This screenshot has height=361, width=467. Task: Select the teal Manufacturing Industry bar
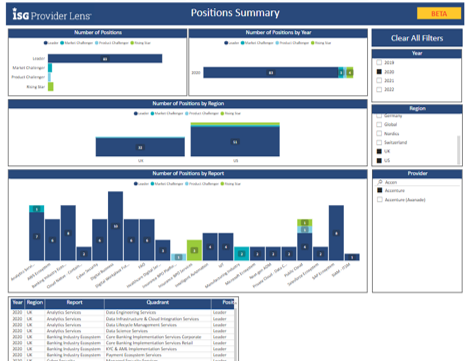(242, 254)
